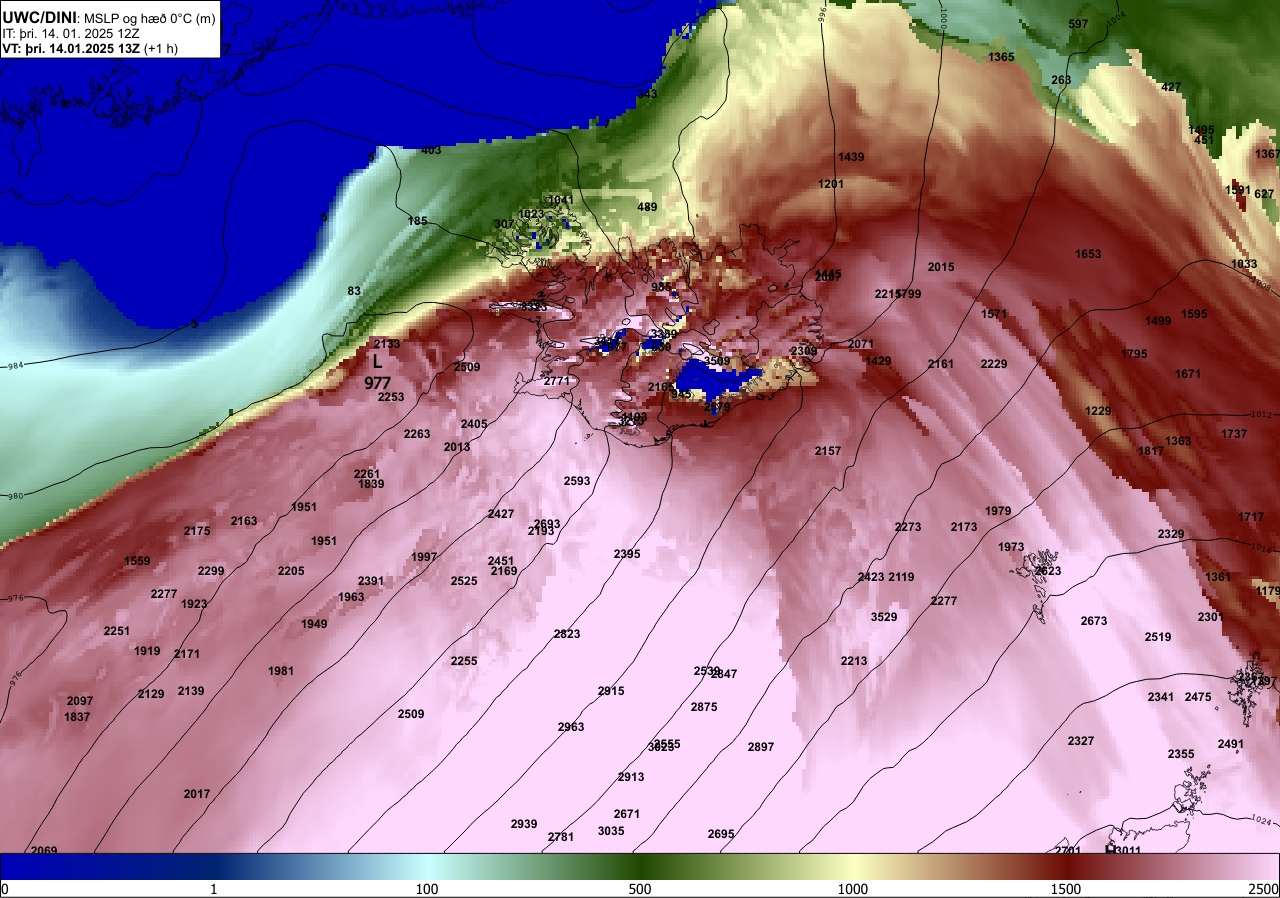The width and height of the screenshot is (1280, 898).
Task: Click the L low-pressure marker
Action: pos(377,362)
